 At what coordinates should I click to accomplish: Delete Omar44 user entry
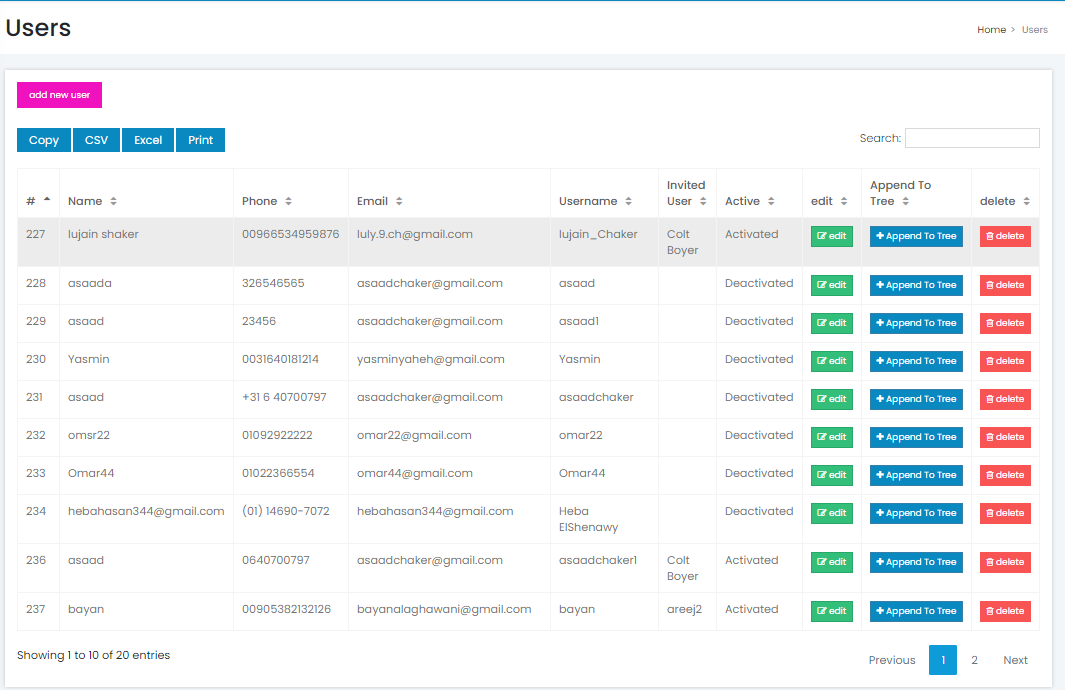(x=1005, y=475)
